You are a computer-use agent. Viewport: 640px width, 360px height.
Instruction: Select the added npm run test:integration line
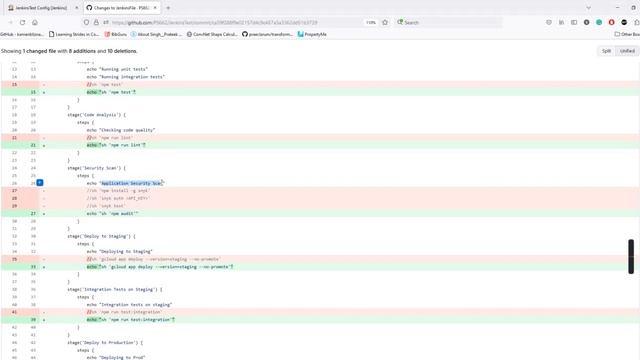[x=131, y=320]
